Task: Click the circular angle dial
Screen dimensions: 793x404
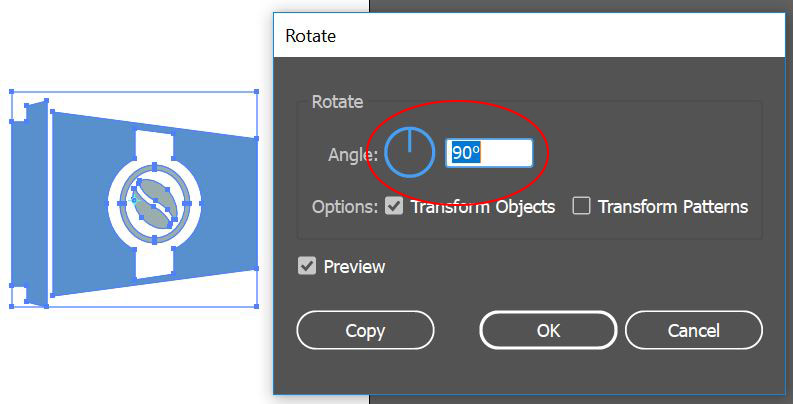Action: [x=409, y=153]
